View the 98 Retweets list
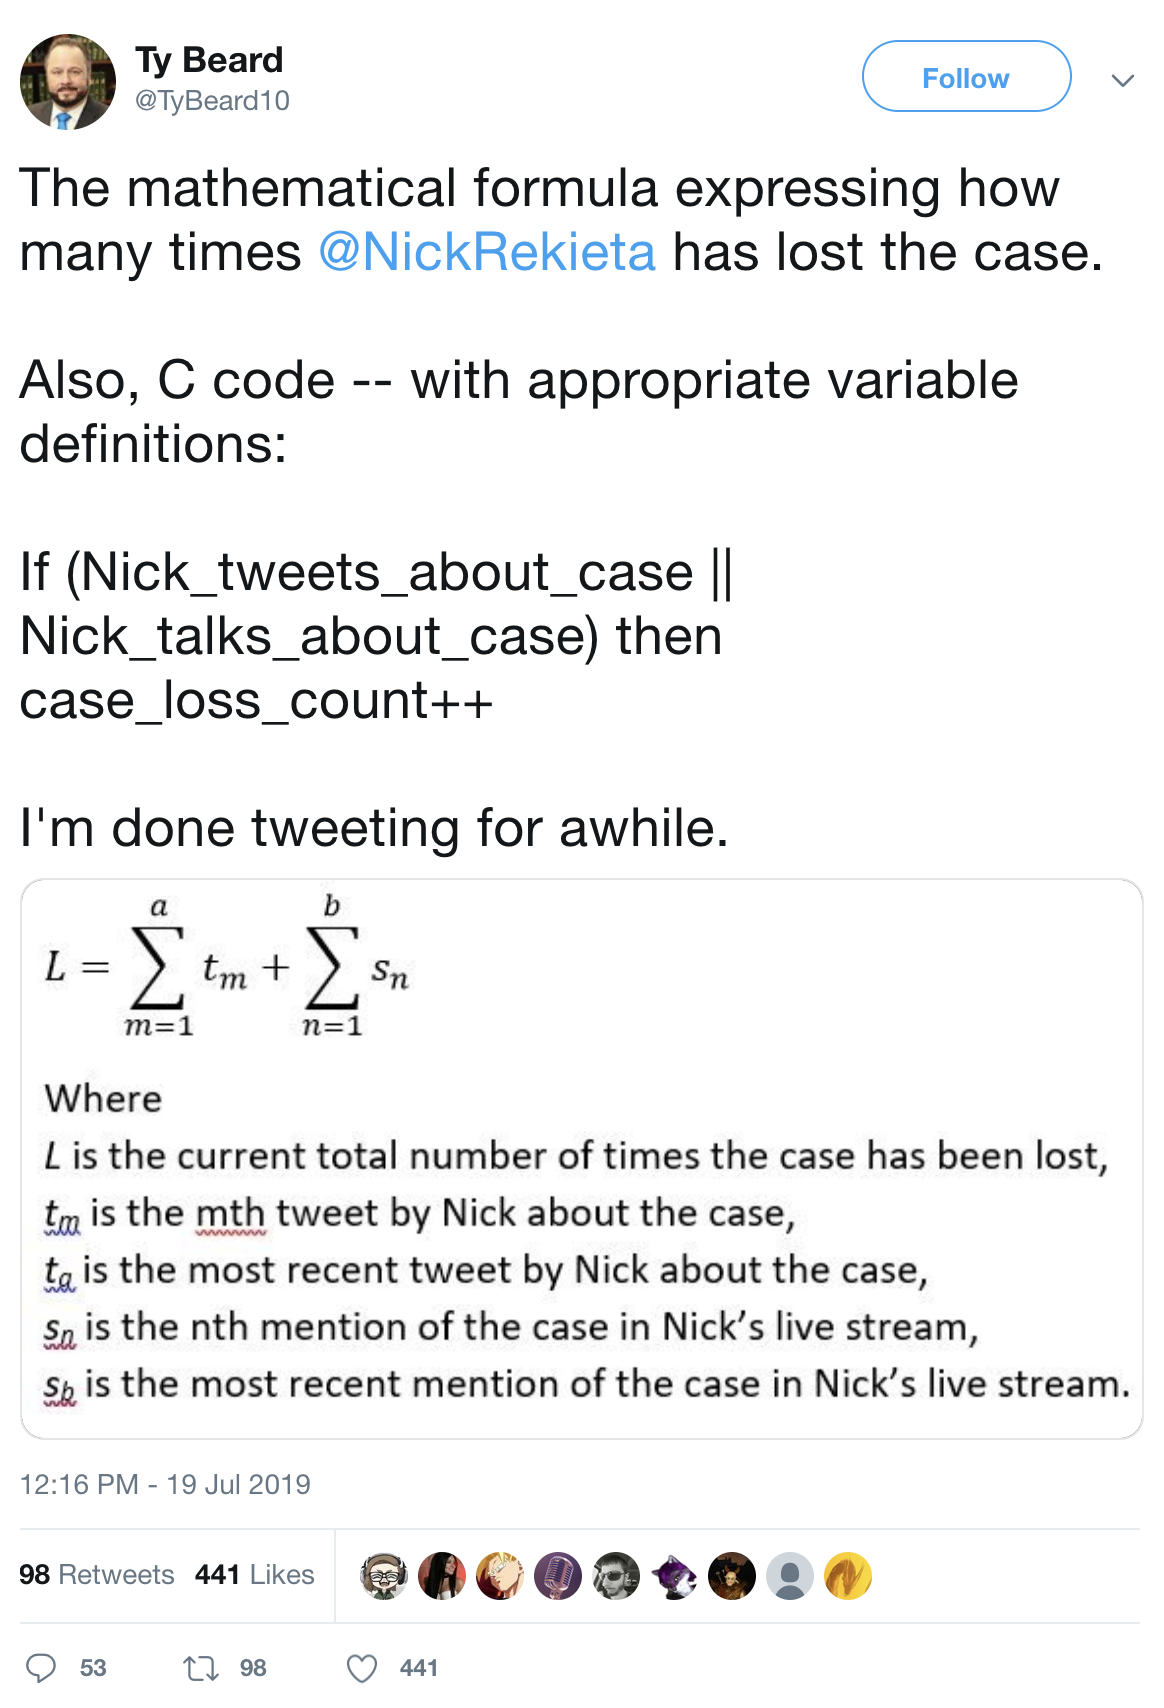 coord(96,1574)
